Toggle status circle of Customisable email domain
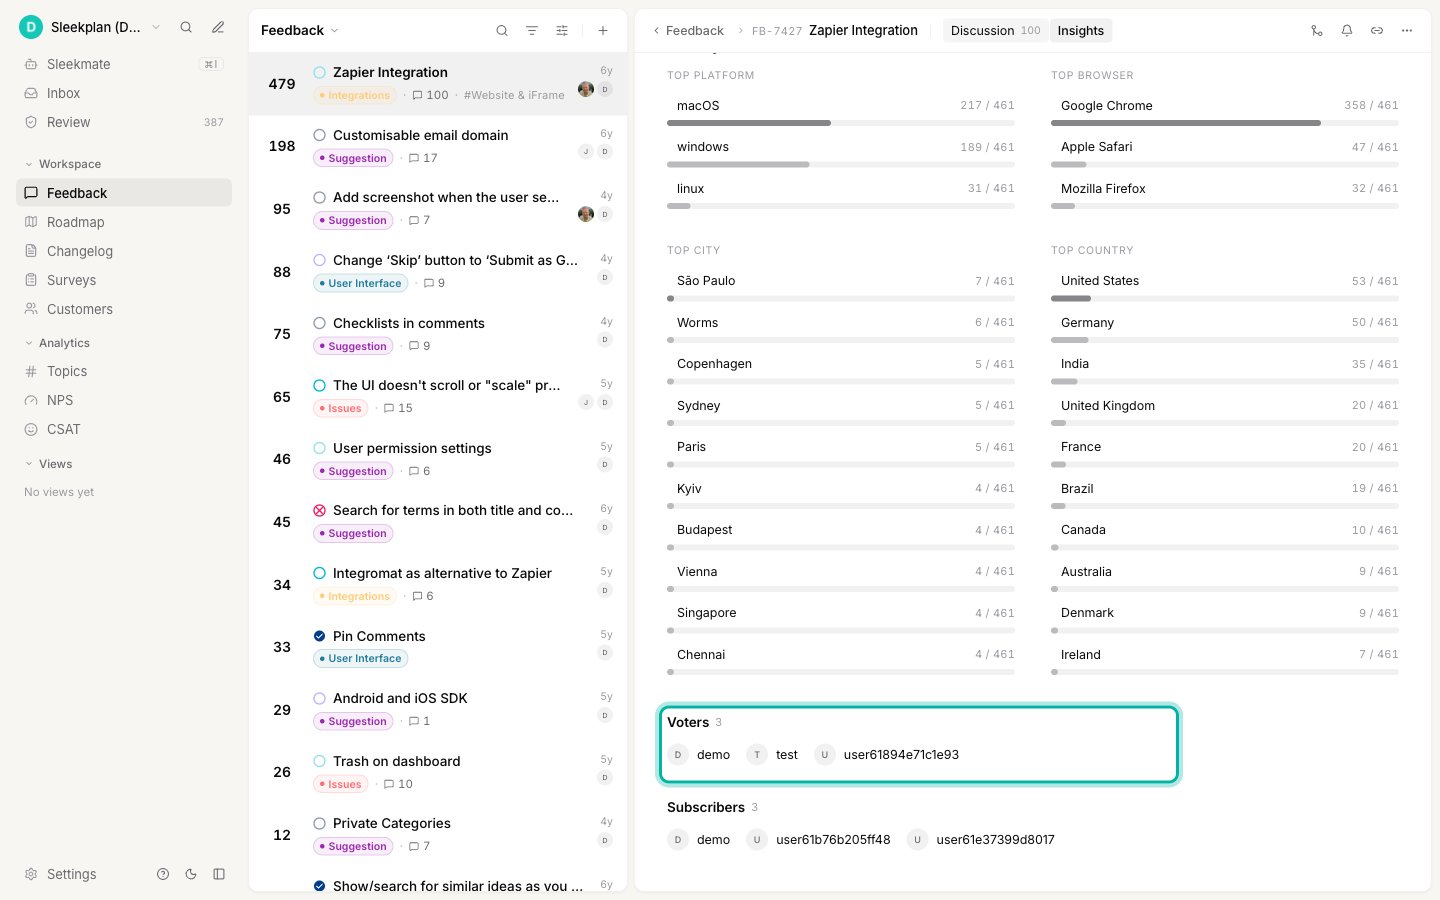The height and width of the screenshot is (900, 1440). tap(320, 135)
